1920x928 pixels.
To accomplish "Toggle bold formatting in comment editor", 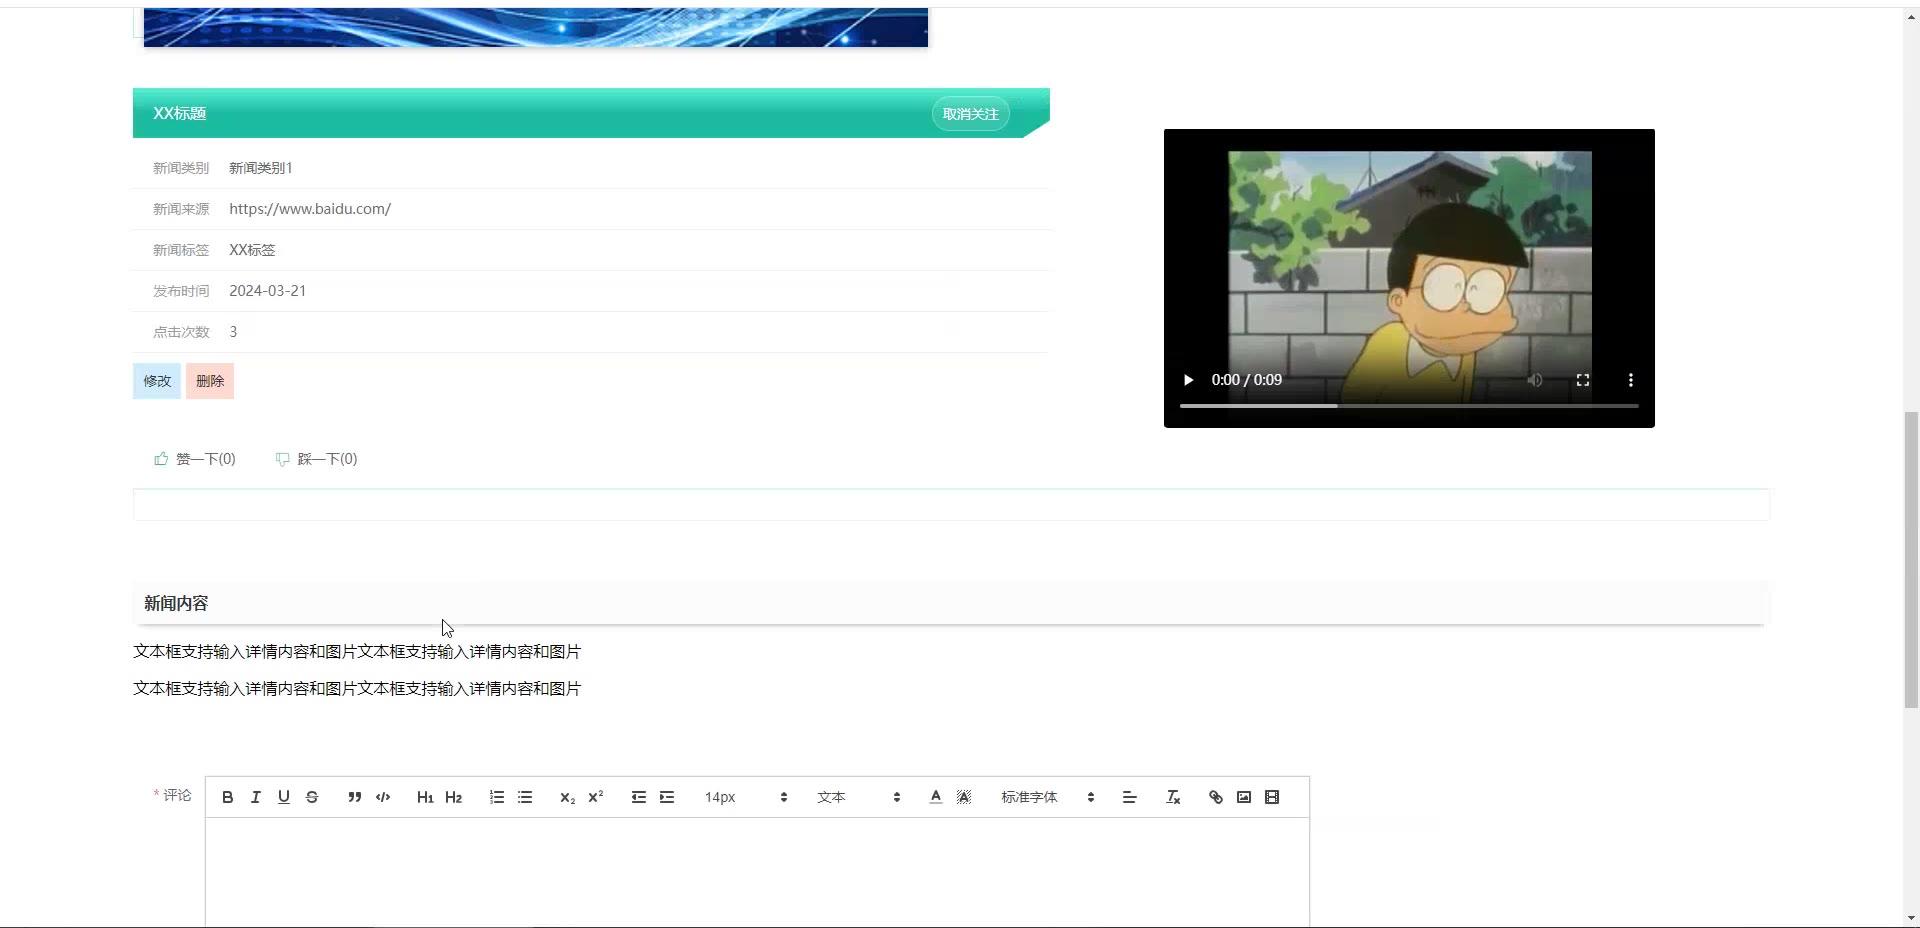I will click(x=228, y=797).
